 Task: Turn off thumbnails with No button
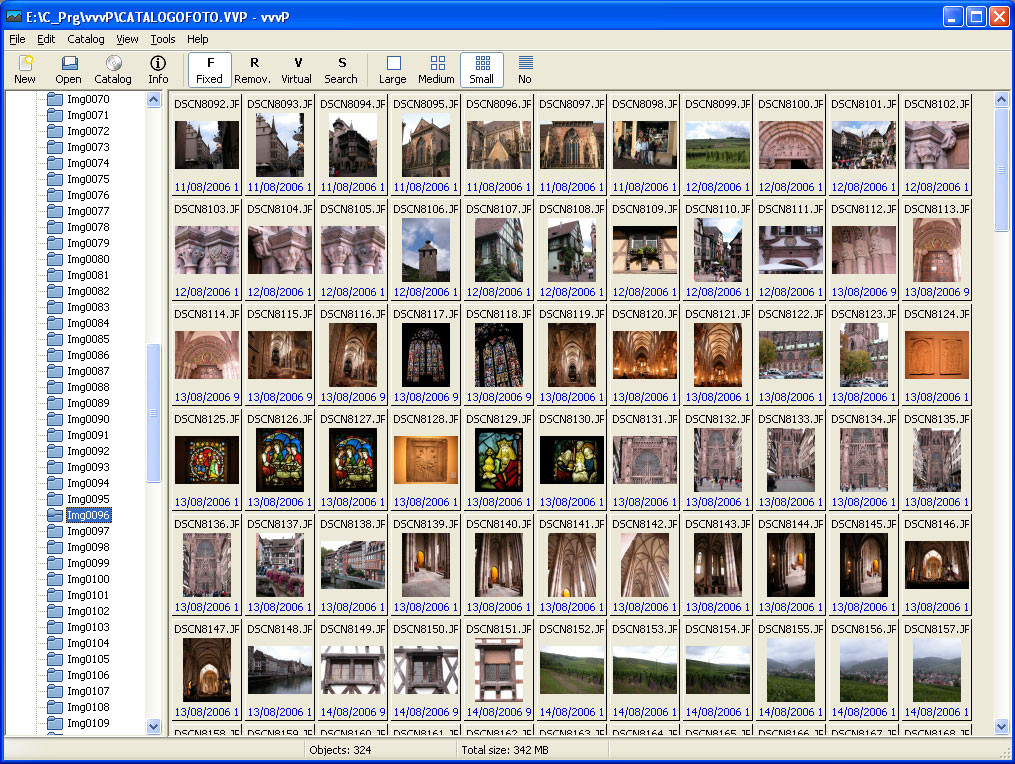525,69
